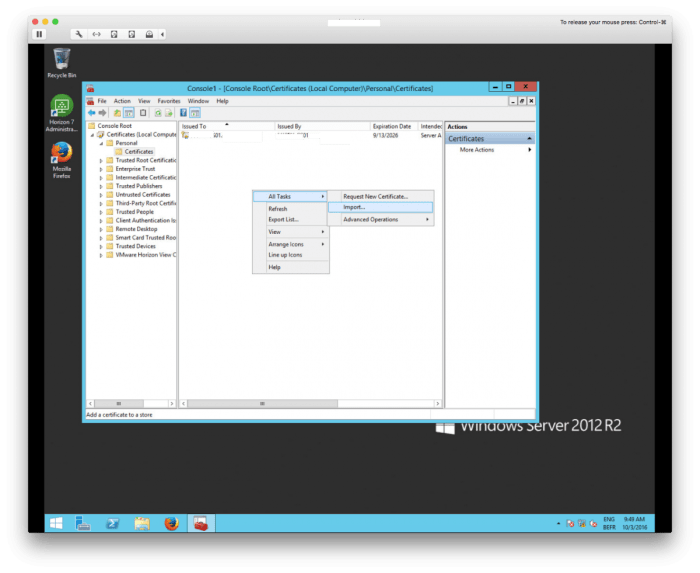The image size is (700, 573).
Task: Click the Up One Level folder icon
Action: click(117, 113)
